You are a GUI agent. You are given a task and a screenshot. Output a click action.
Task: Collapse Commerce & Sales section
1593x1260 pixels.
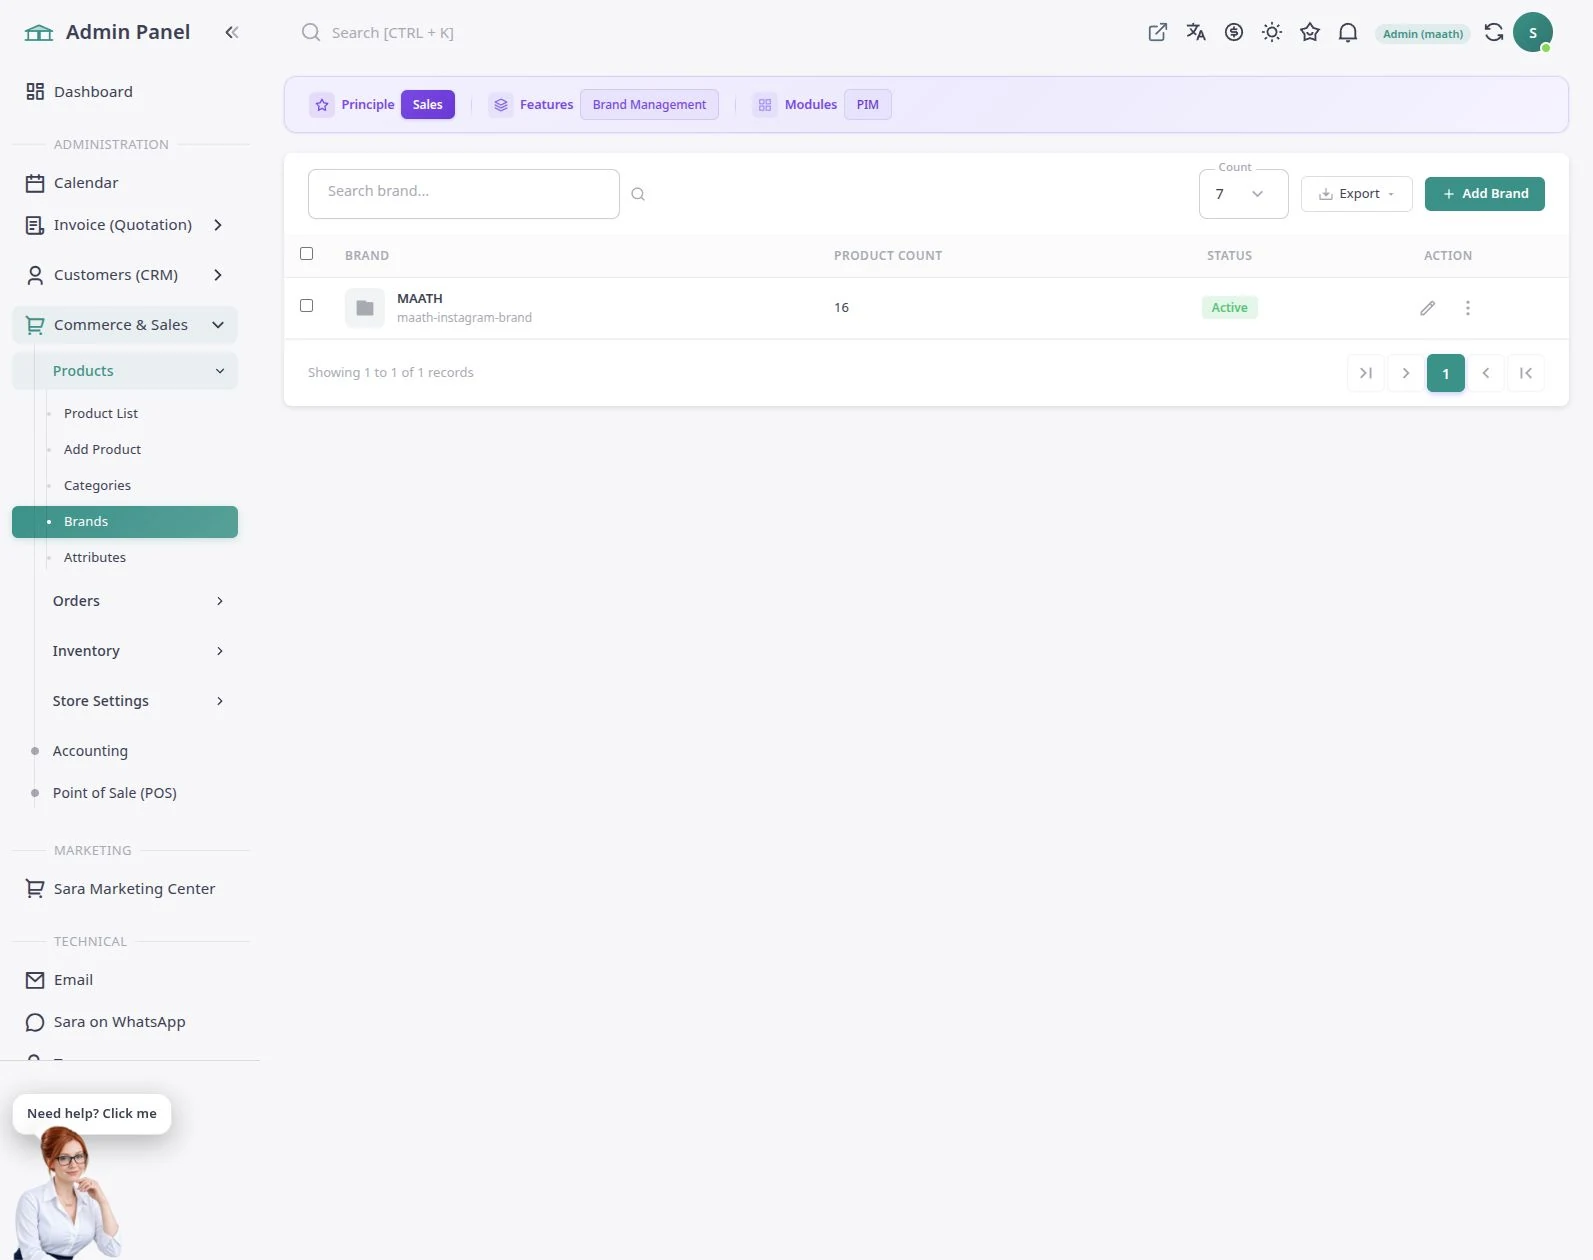(x=125, y=325)
